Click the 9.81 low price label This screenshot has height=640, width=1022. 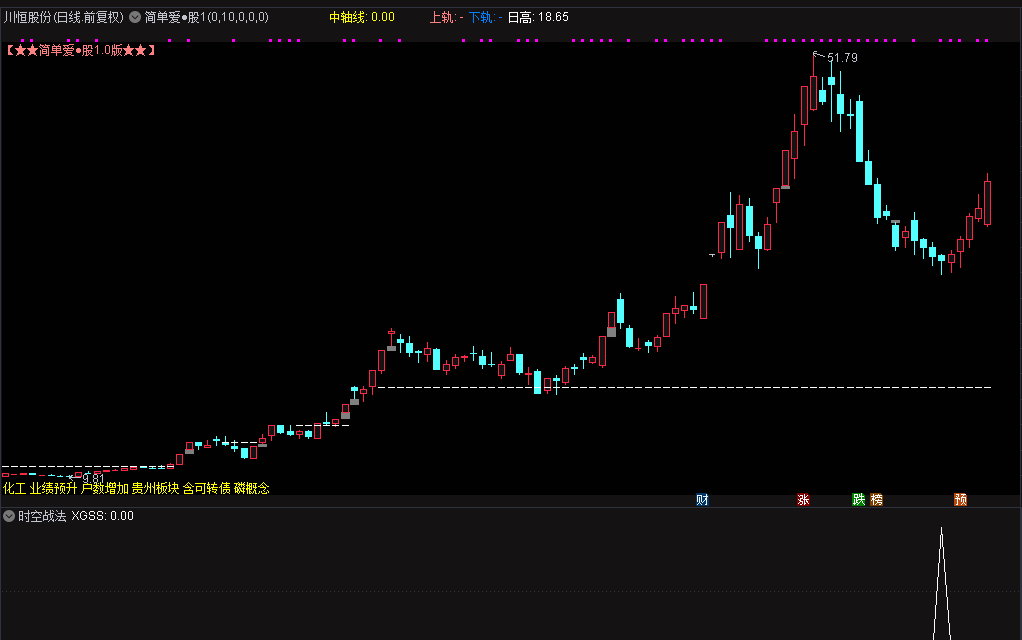pyautogui.click(x=93, y=479)
